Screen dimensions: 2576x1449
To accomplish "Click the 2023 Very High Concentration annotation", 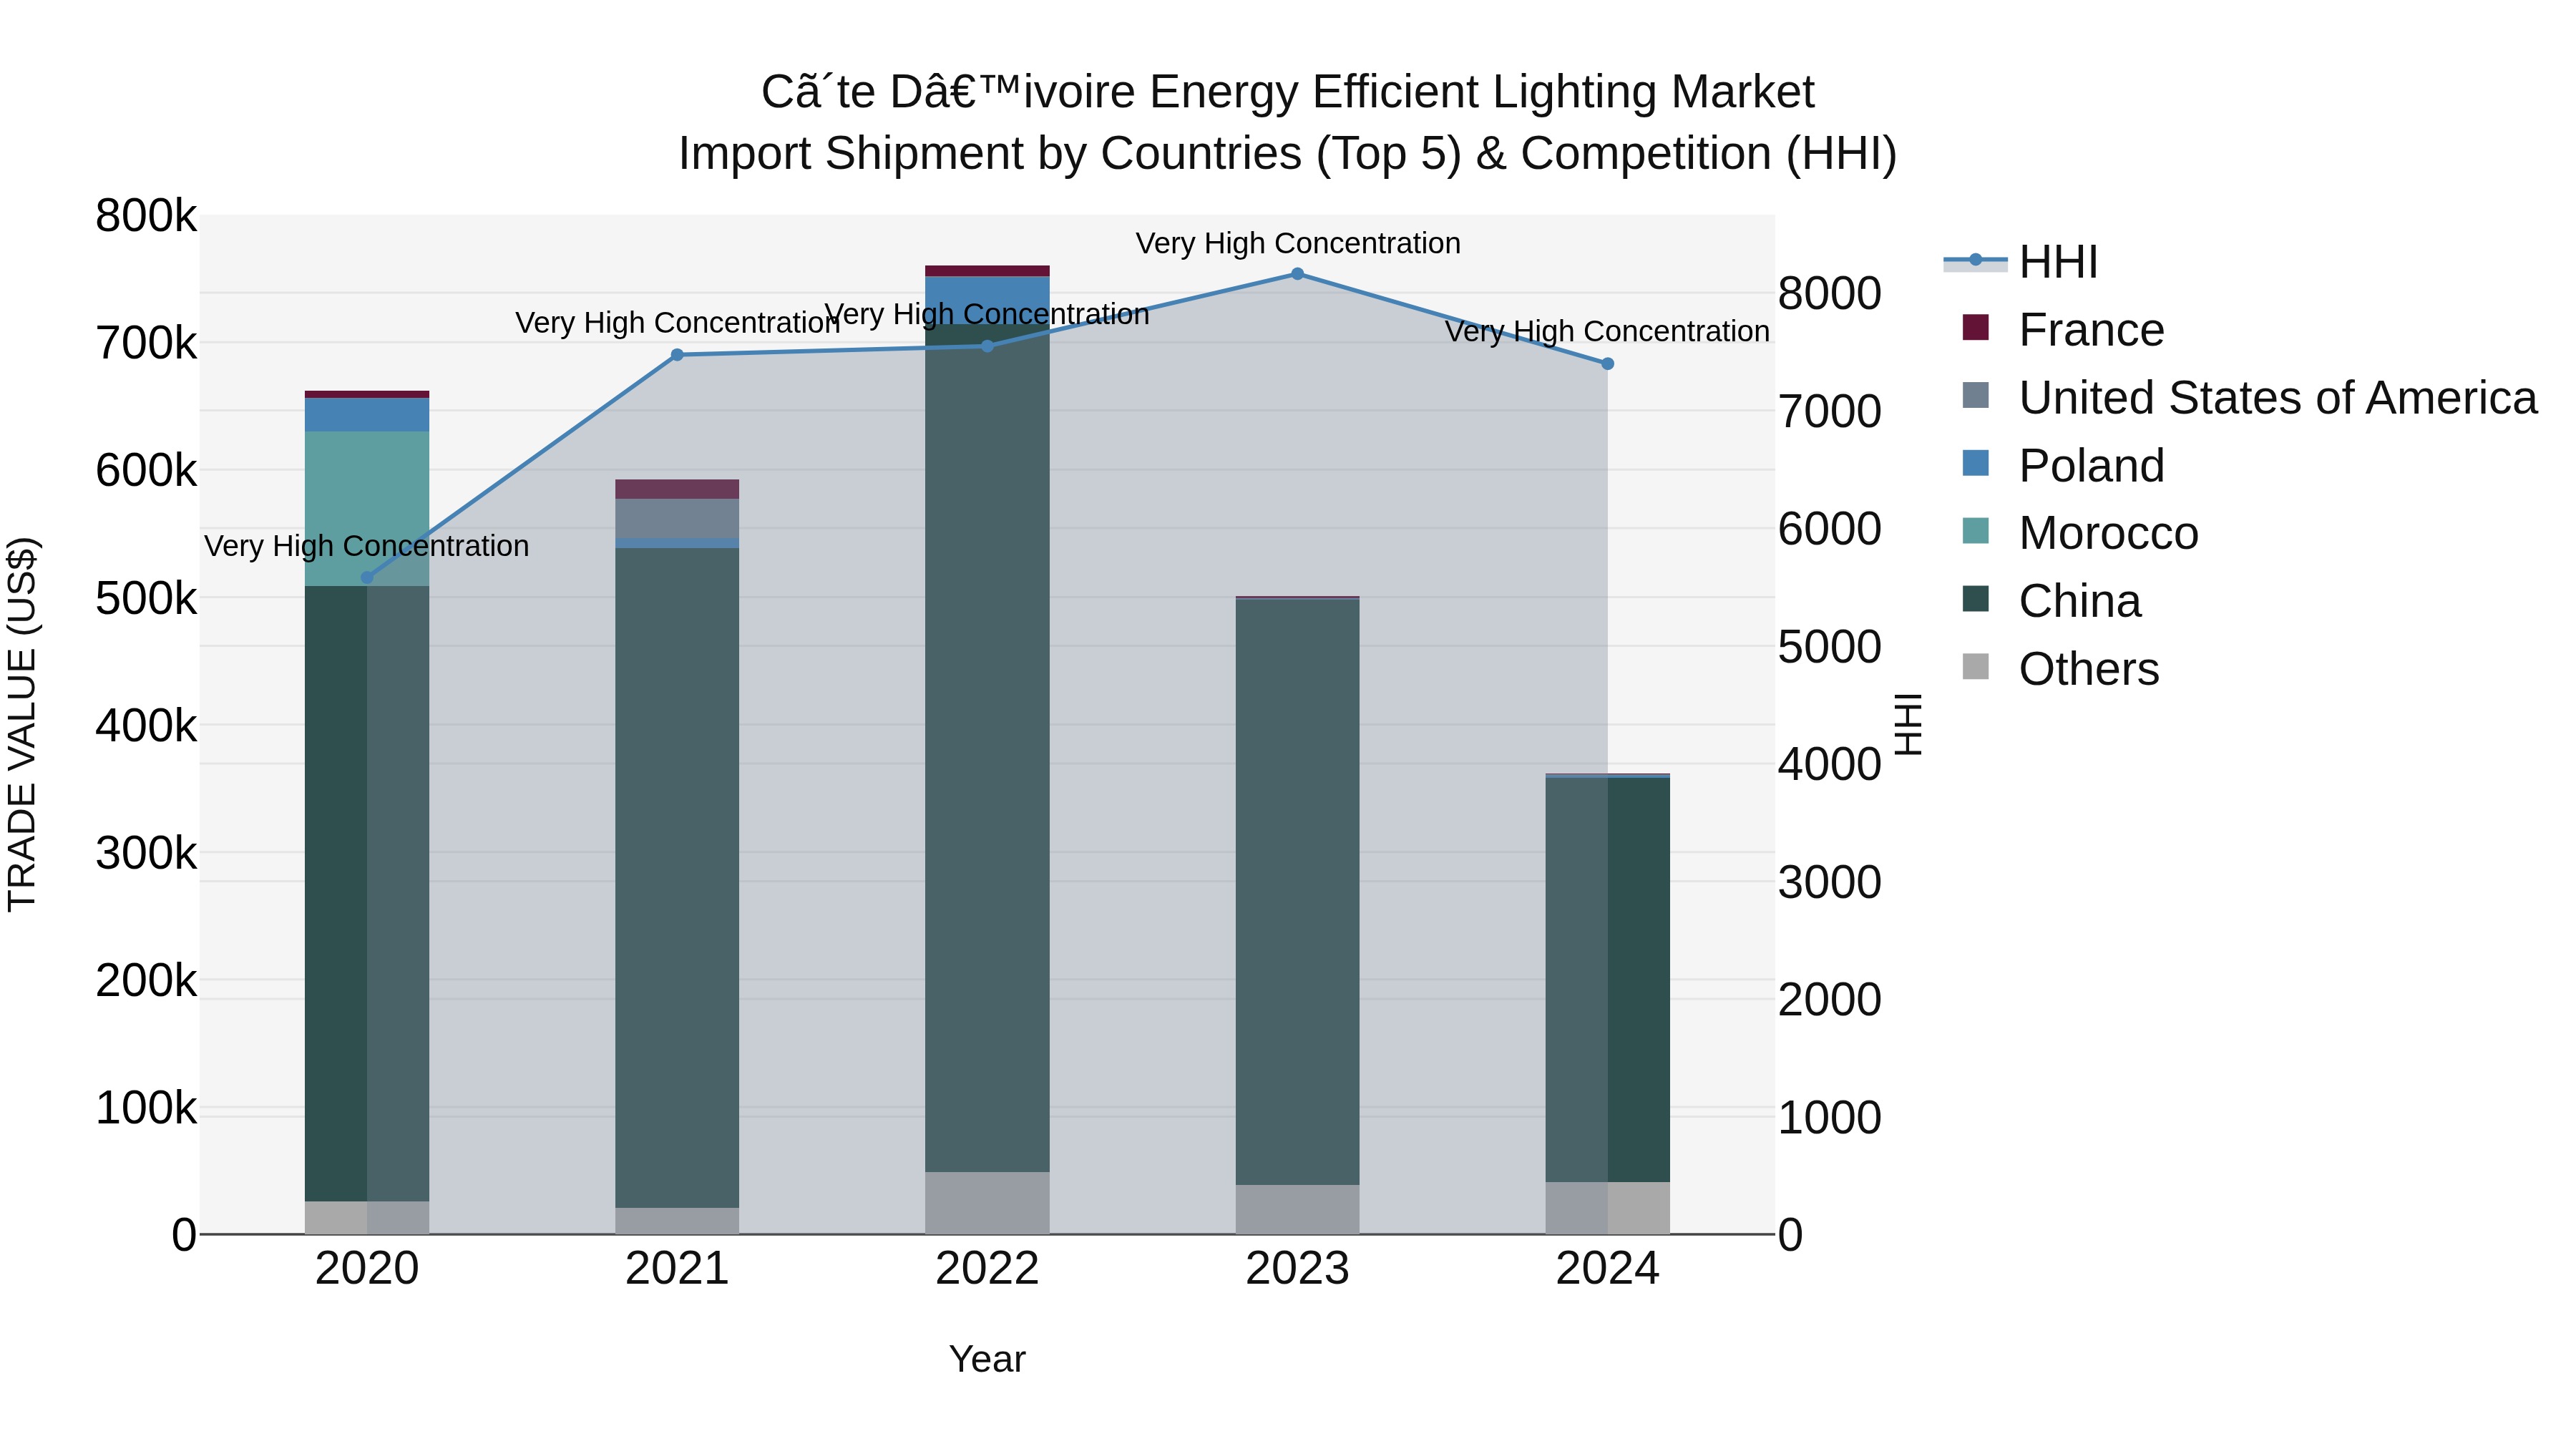I will [x=1298, y=243].
